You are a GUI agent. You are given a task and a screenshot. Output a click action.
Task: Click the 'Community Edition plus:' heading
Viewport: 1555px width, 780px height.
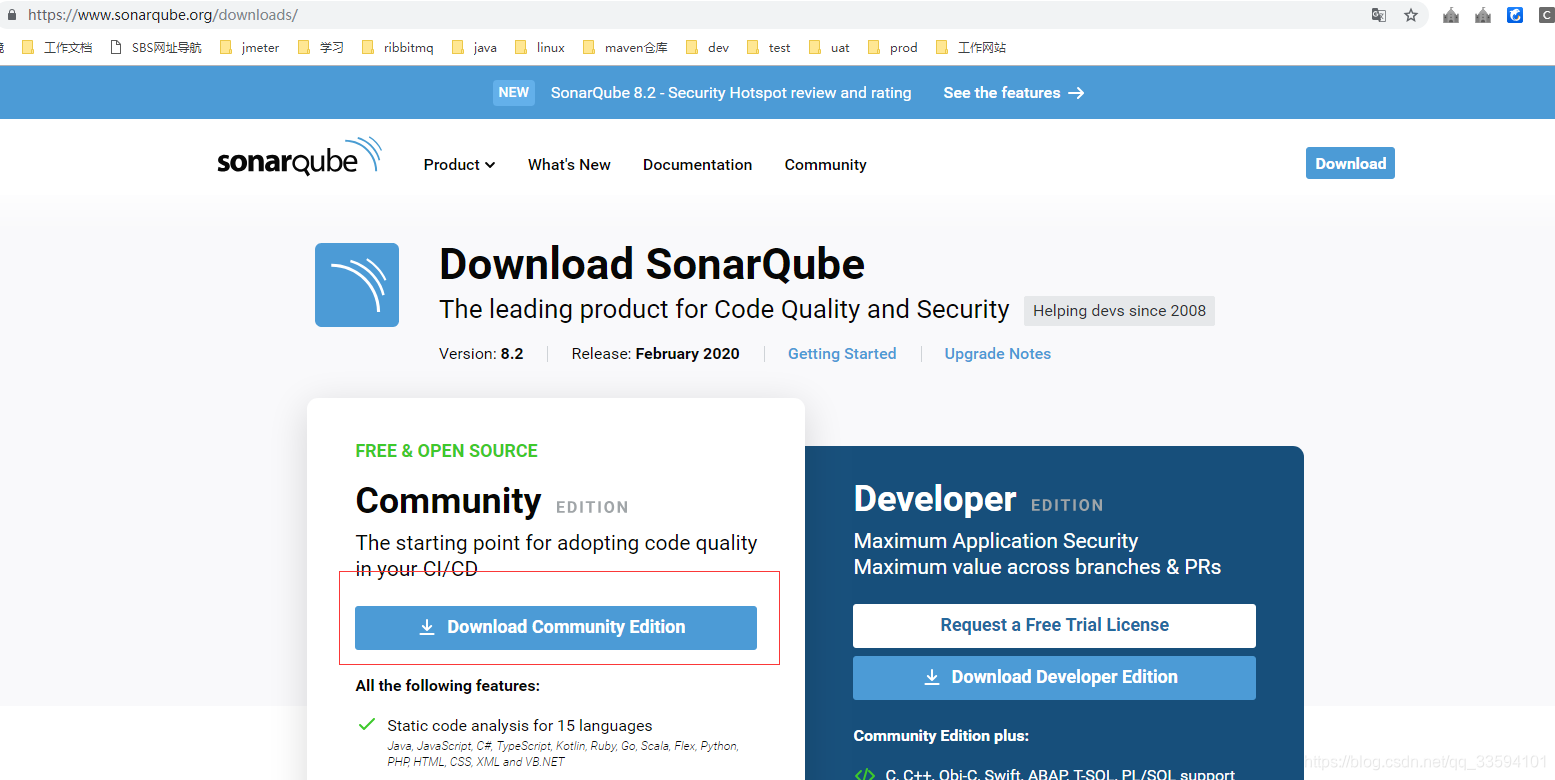point(941,736)
